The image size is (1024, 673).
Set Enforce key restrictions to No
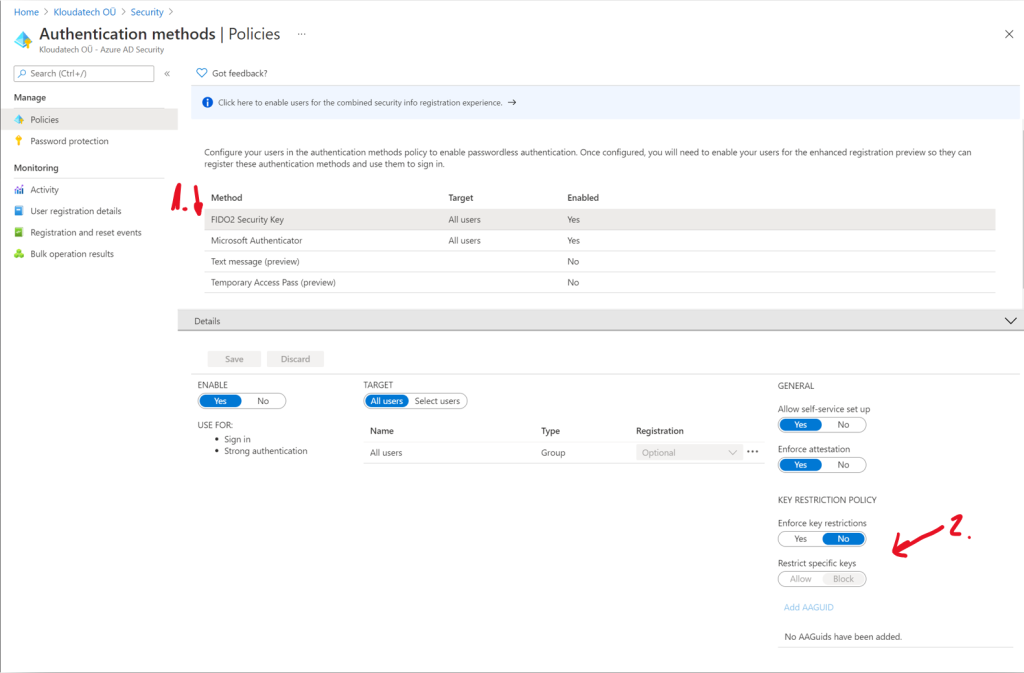(x=844, y=539)
